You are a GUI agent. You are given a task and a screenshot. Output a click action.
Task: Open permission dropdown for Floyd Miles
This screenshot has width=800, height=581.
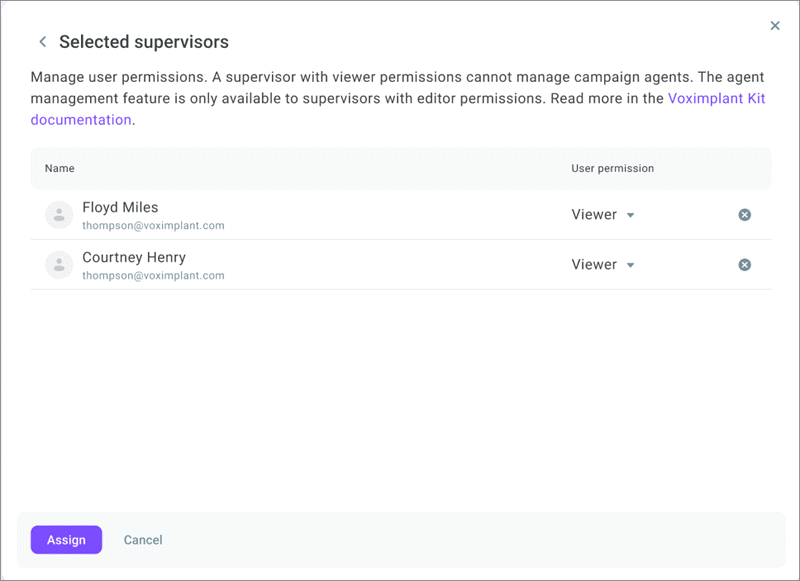coord(603,215)
